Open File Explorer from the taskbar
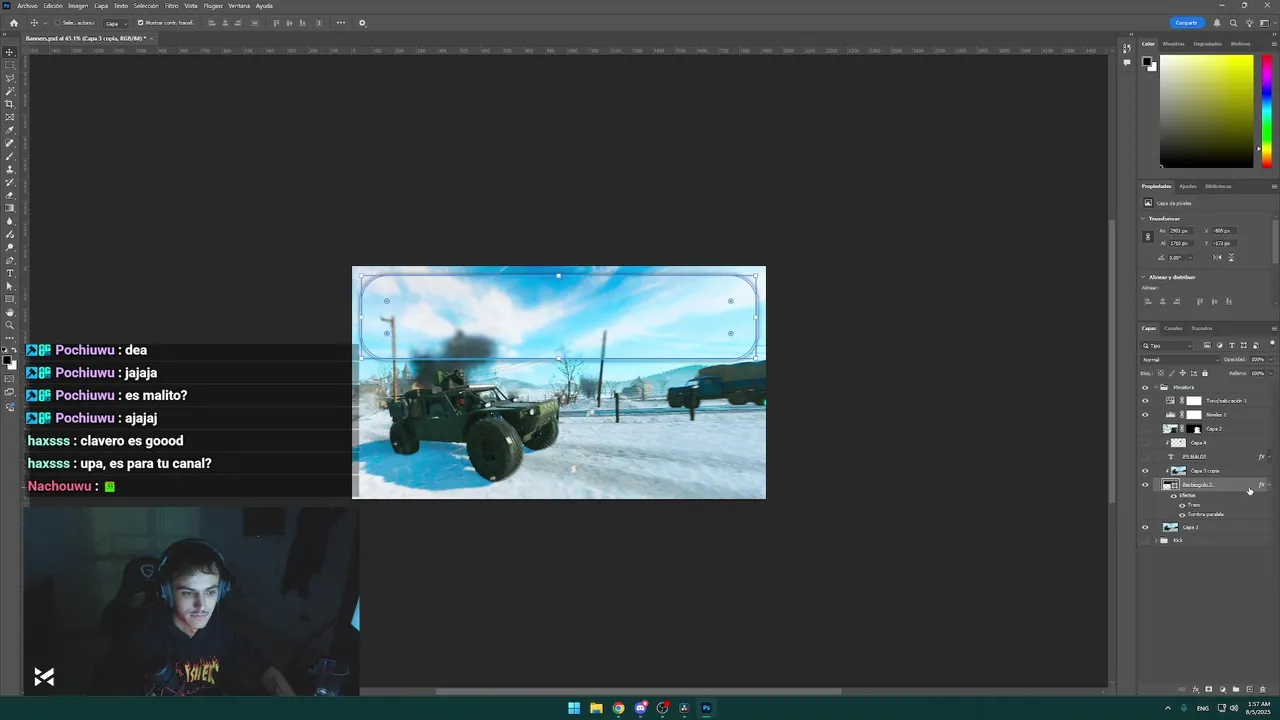This screenshot has width=1280, height=720. [596, 708]
